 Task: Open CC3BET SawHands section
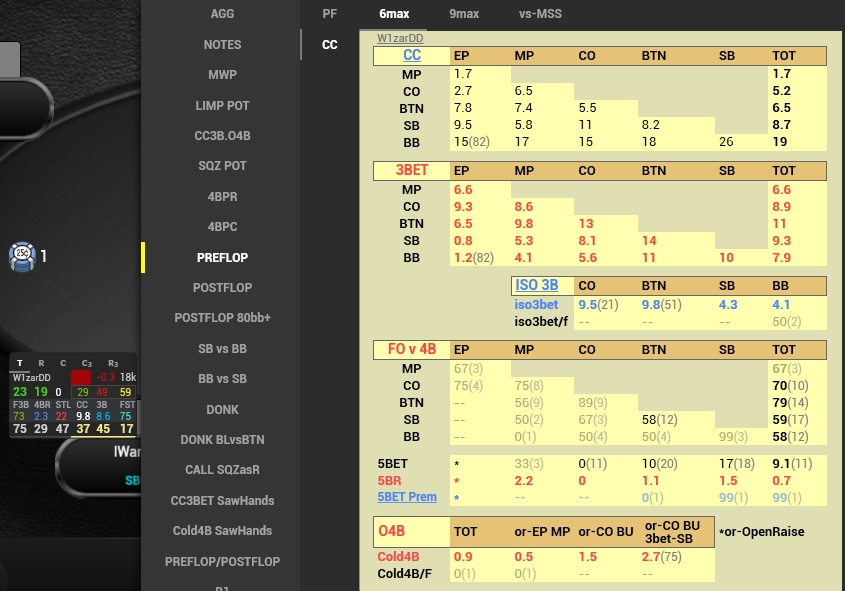222,500
